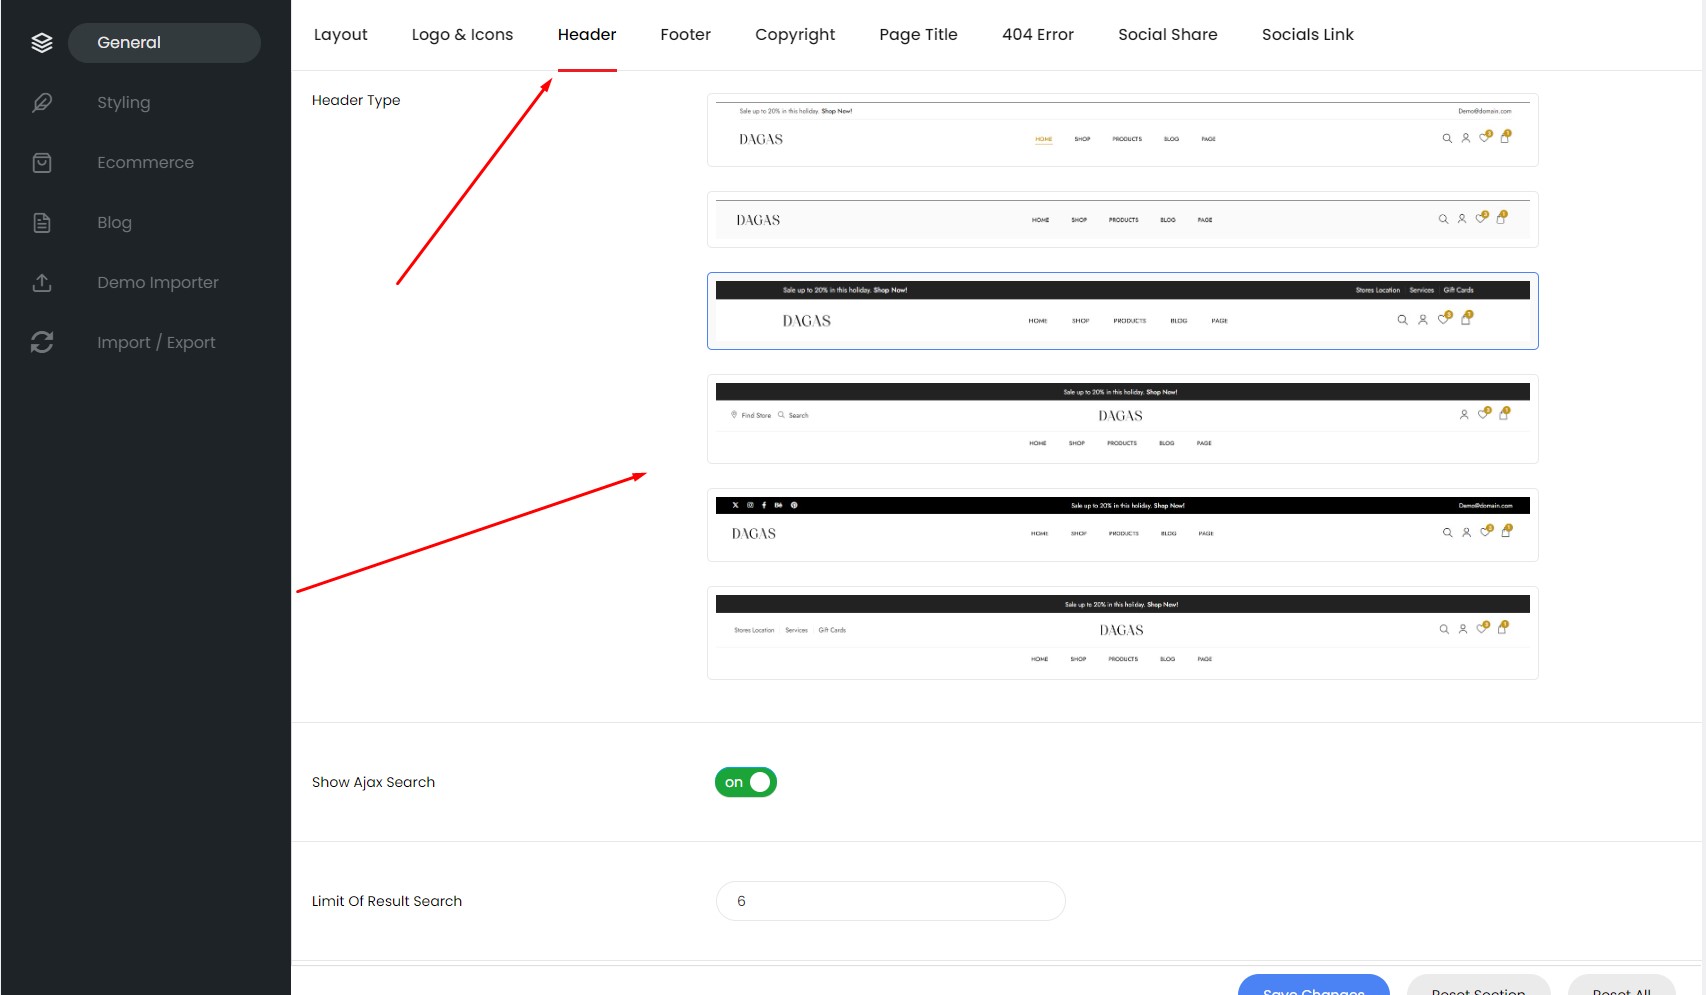1706x995 pixels.
Task: Click the Demo Importer upload icon
Action: (x=42, y=283)
